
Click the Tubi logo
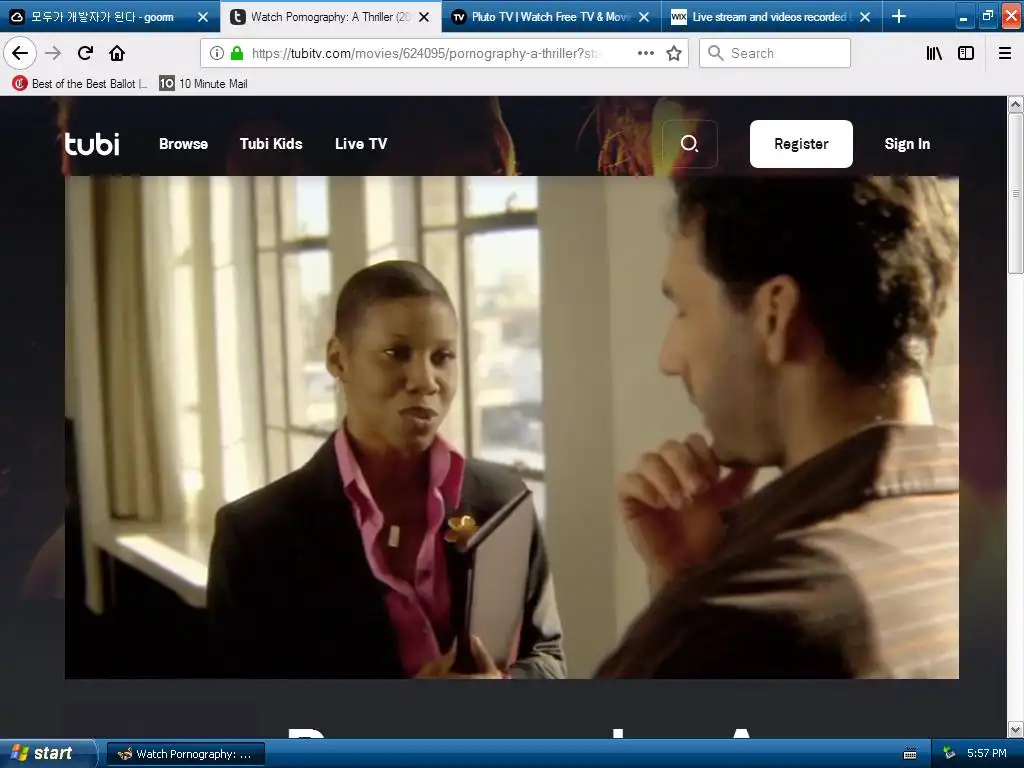tap(92, 144)
